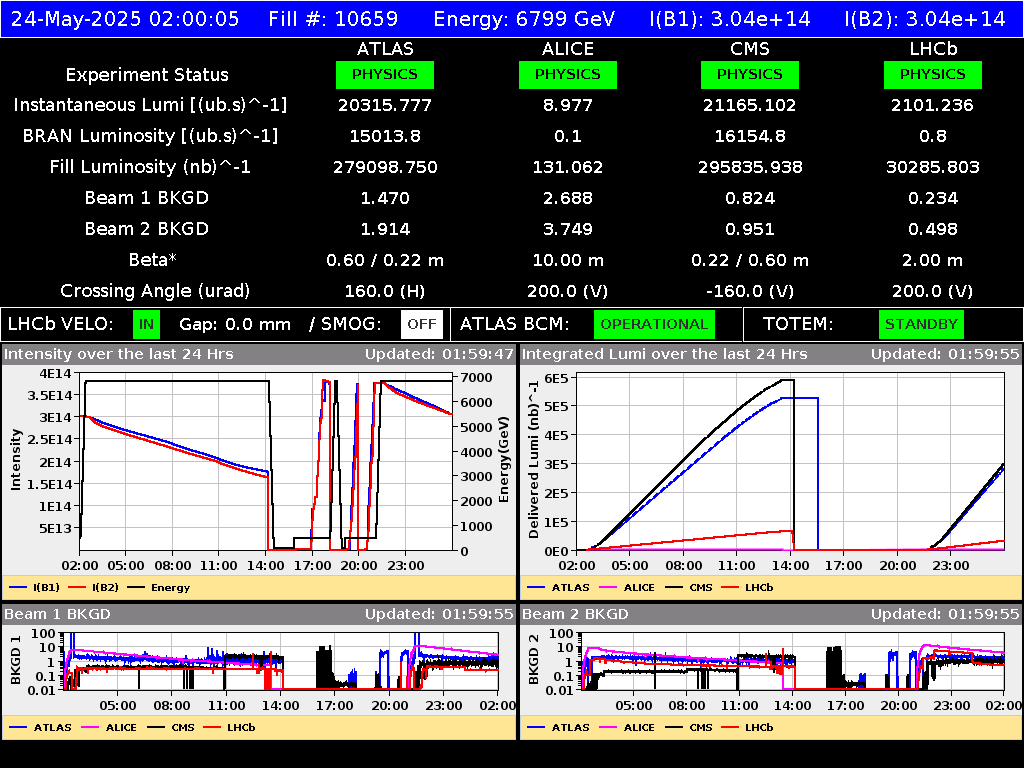This screenshot has height=768, width=1024.
Task: Click the SMOG OFF indicator
Action: (422, 325)
